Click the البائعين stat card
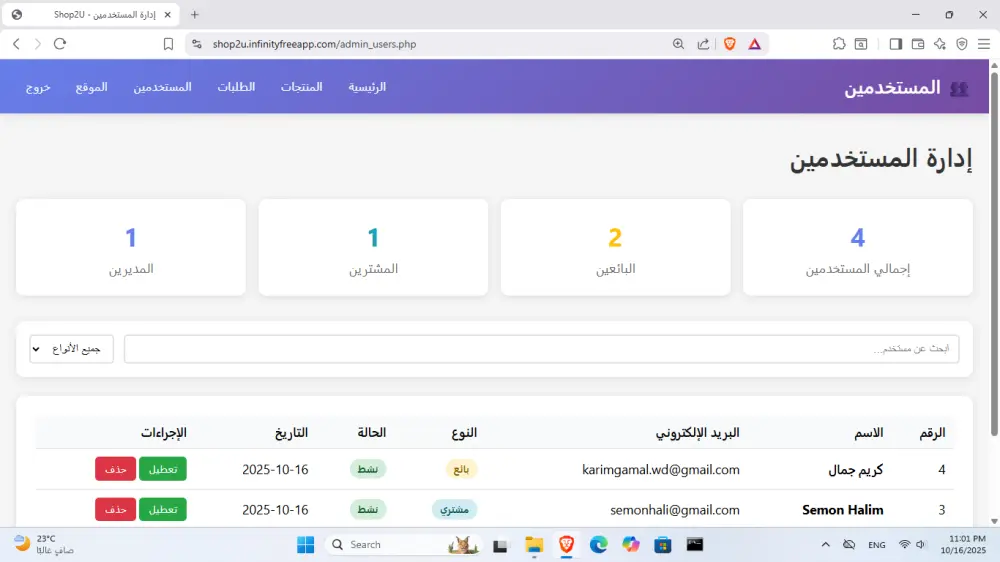1000x562 pixels. (x=615, y=248)
